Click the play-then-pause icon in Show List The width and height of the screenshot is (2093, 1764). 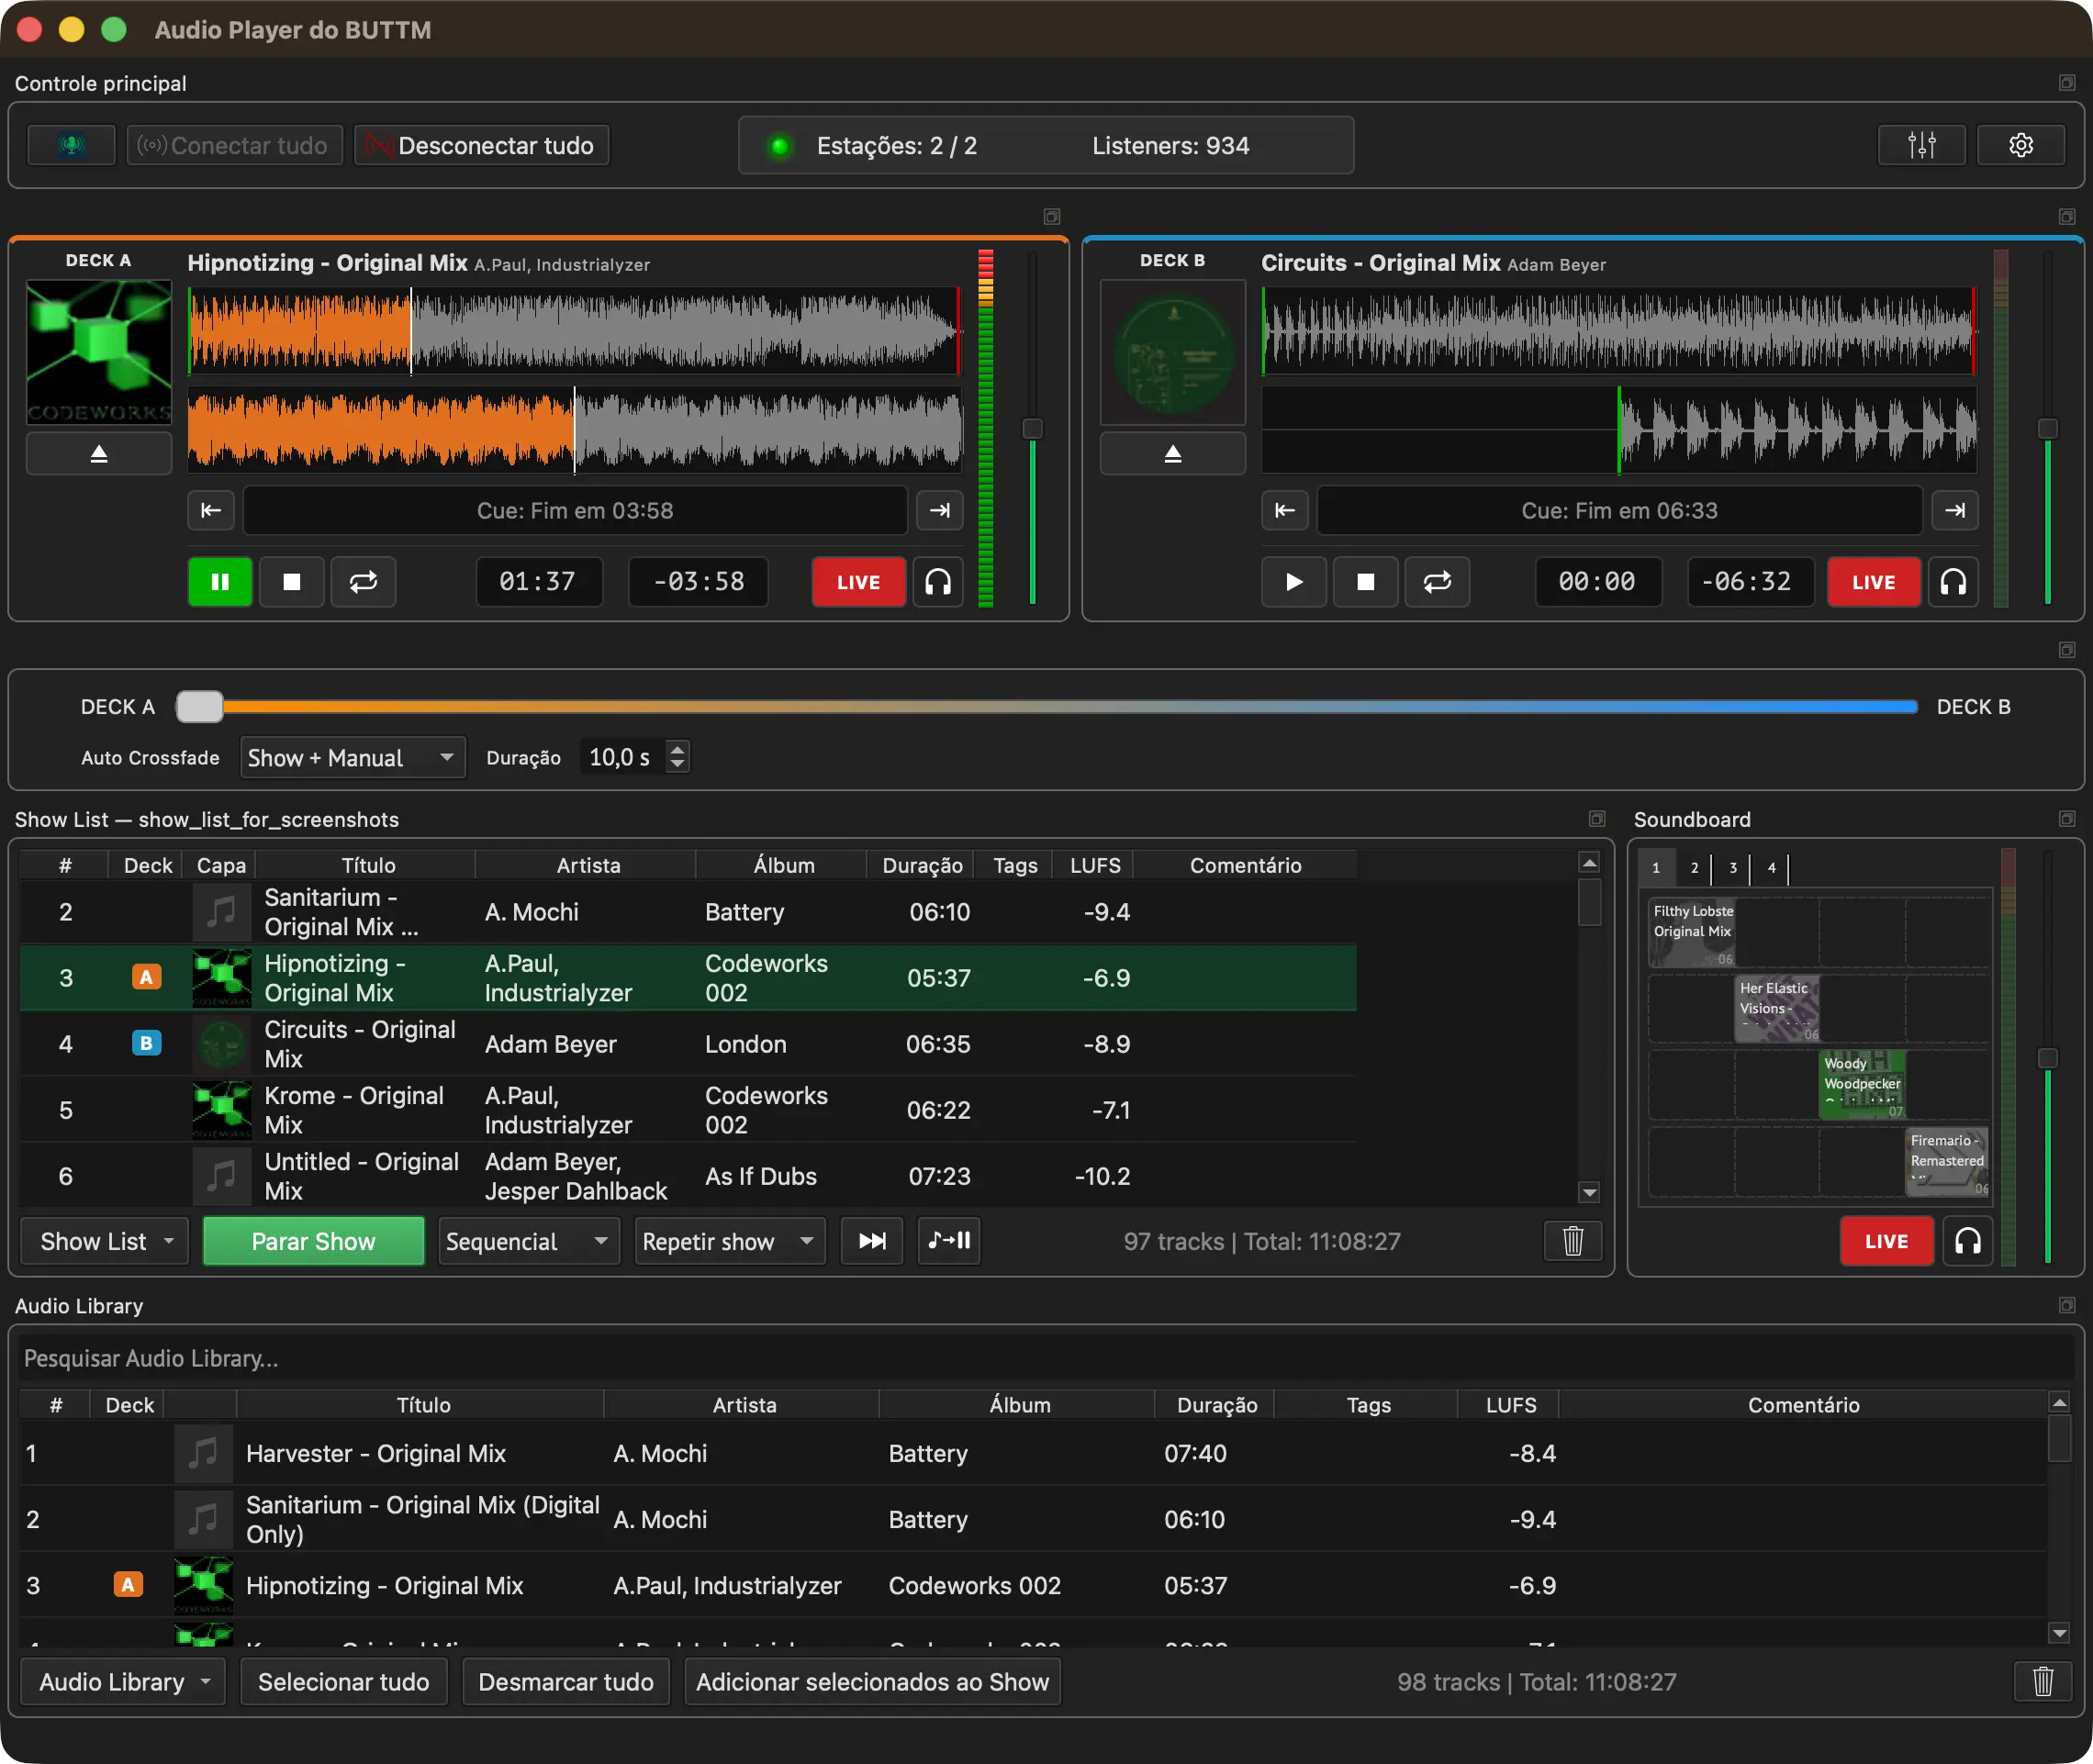949,1241
